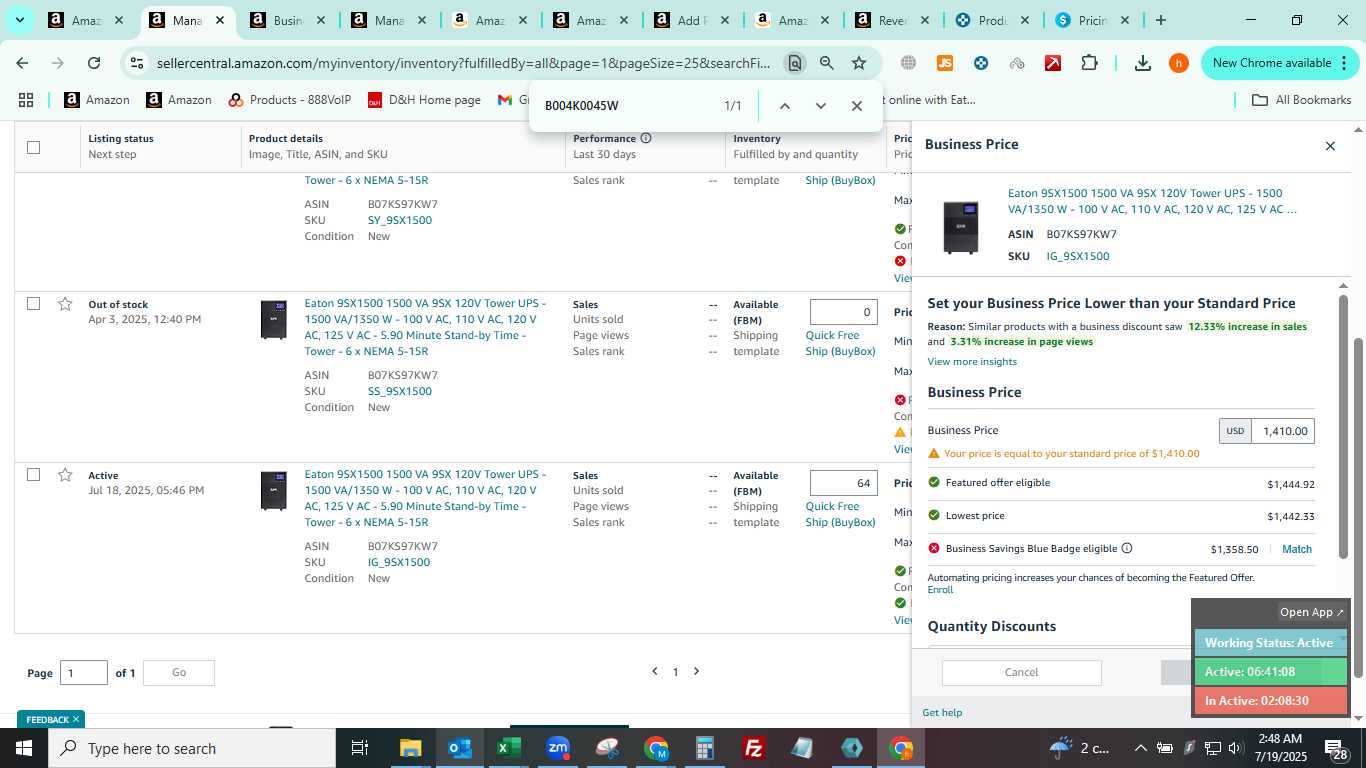The image size is (1366, 768).
Task: Star the Active IG_9SX1500 listing
Action: 65,475
